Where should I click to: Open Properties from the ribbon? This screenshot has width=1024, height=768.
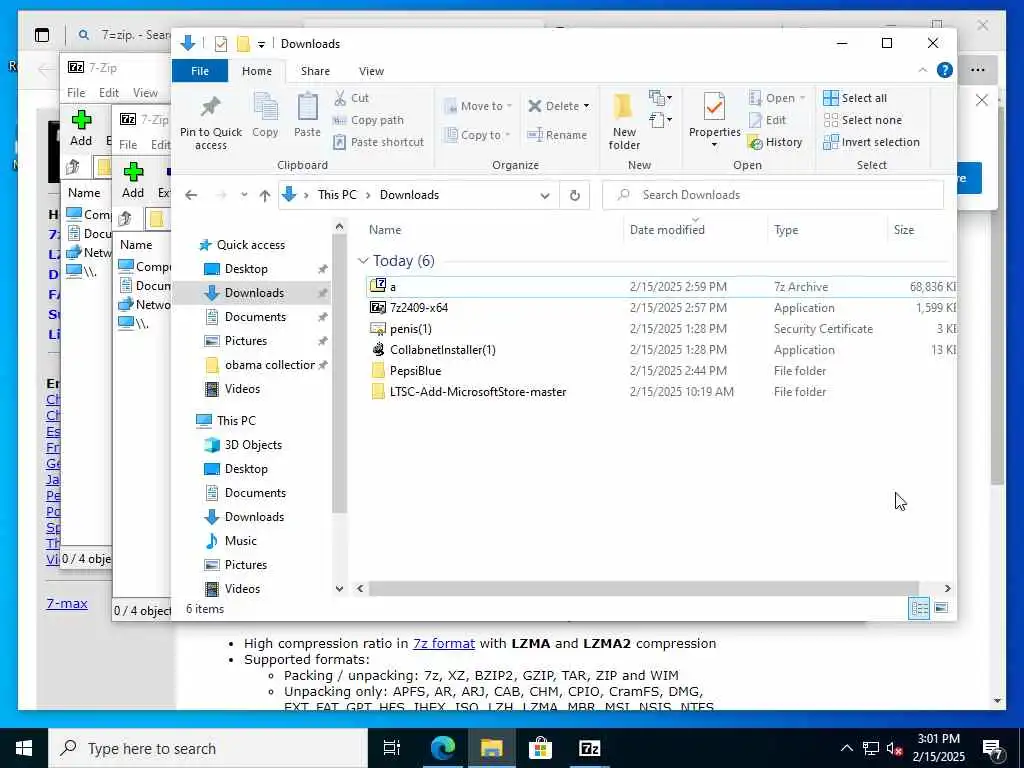point(714,120)
